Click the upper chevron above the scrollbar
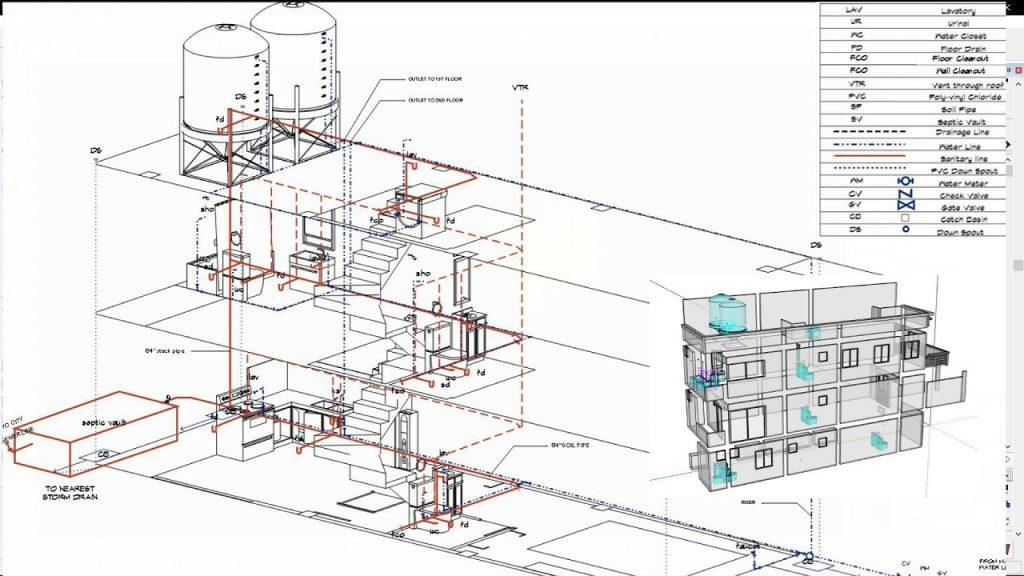Image resolution: width=1024 pixels, height=576 pixels. pos(1018,84)
